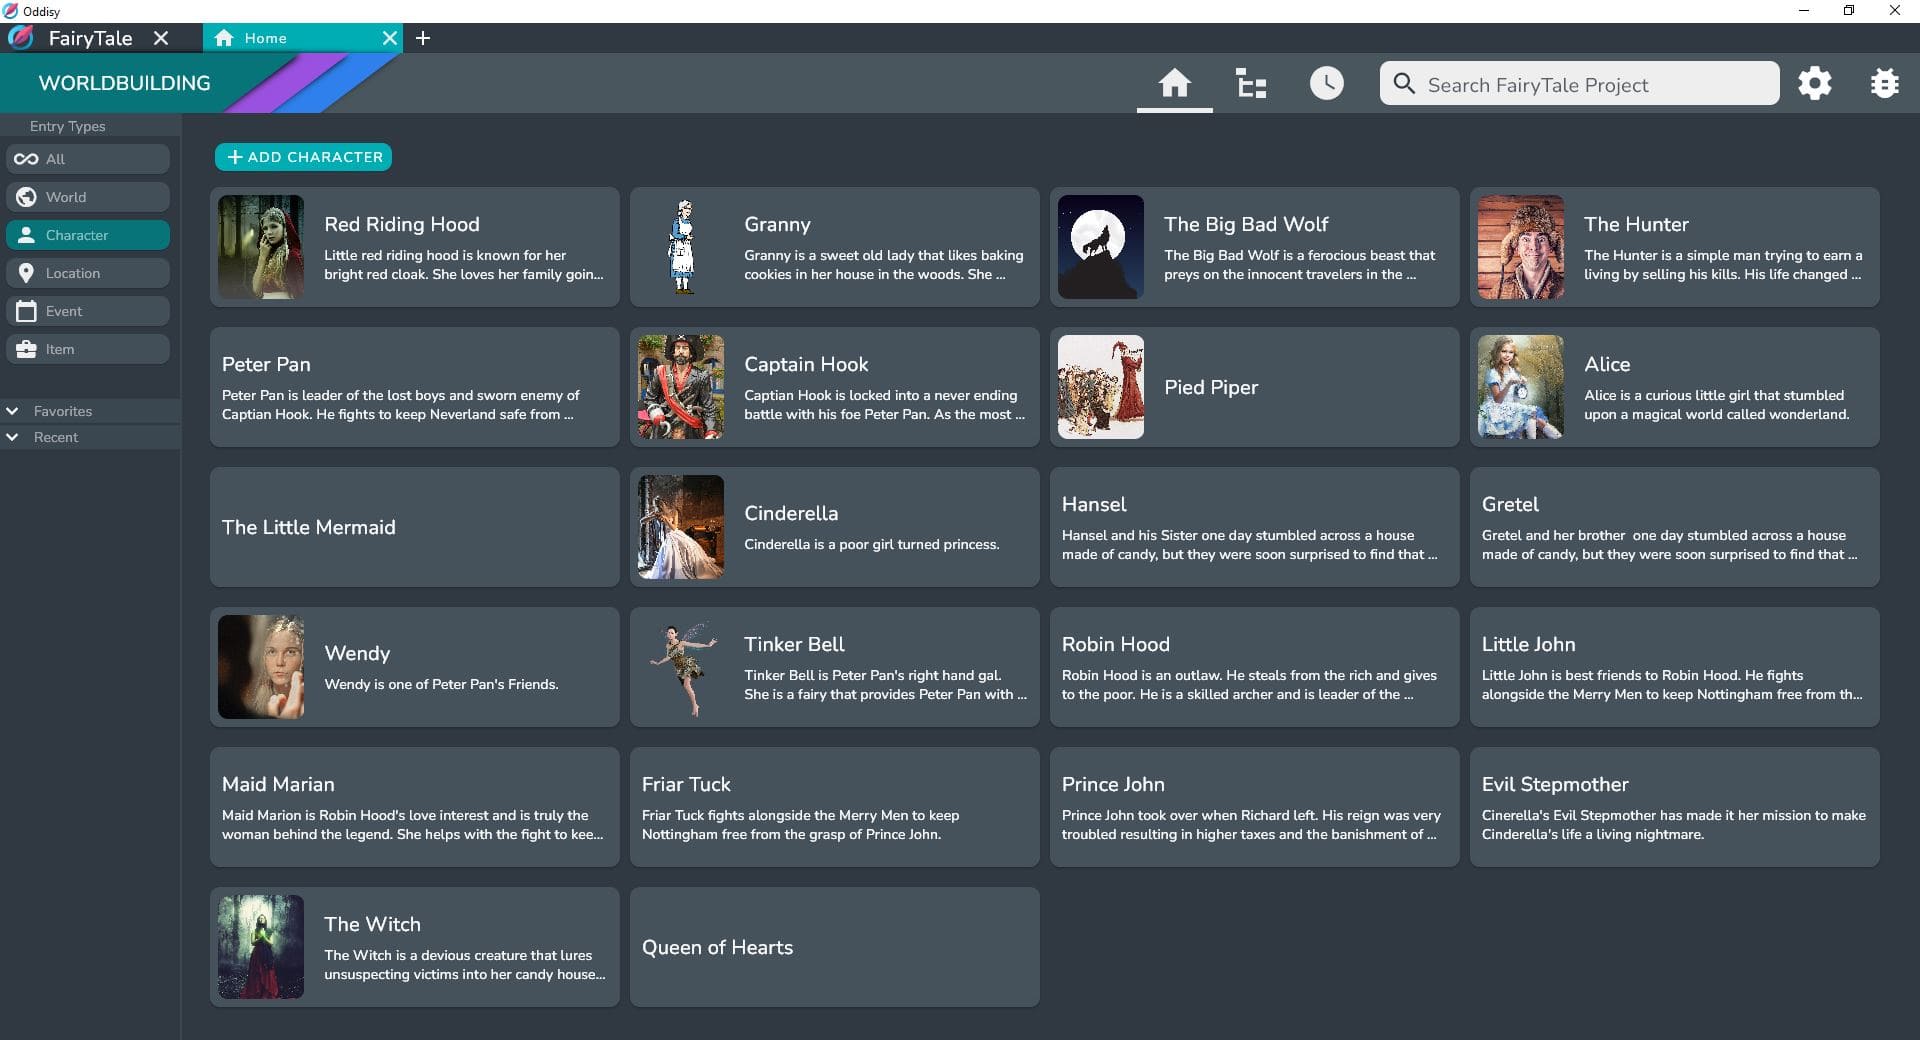
Task: Open the Big Bad Wolf character card
Action: (1254, 247)
